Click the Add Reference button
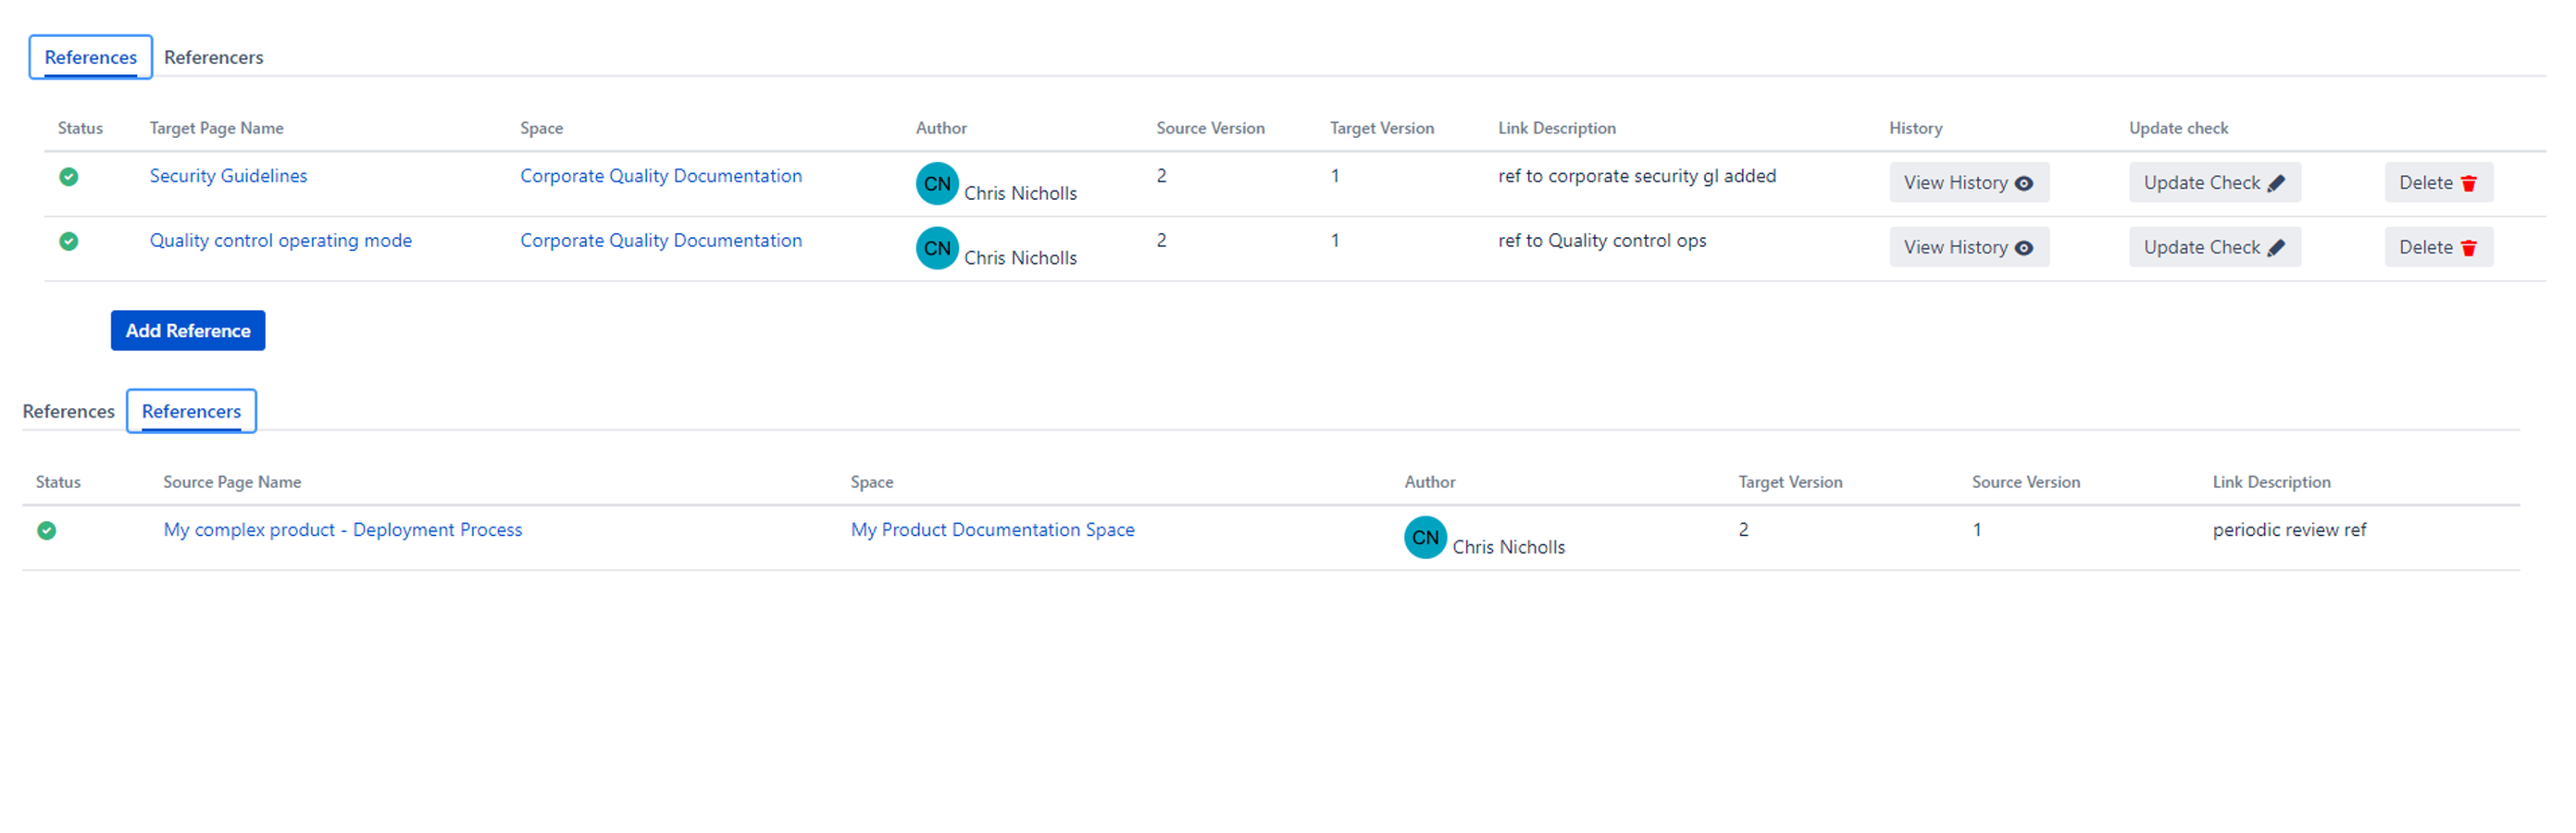Screen dimensions: 2576x833 point(188,331)
